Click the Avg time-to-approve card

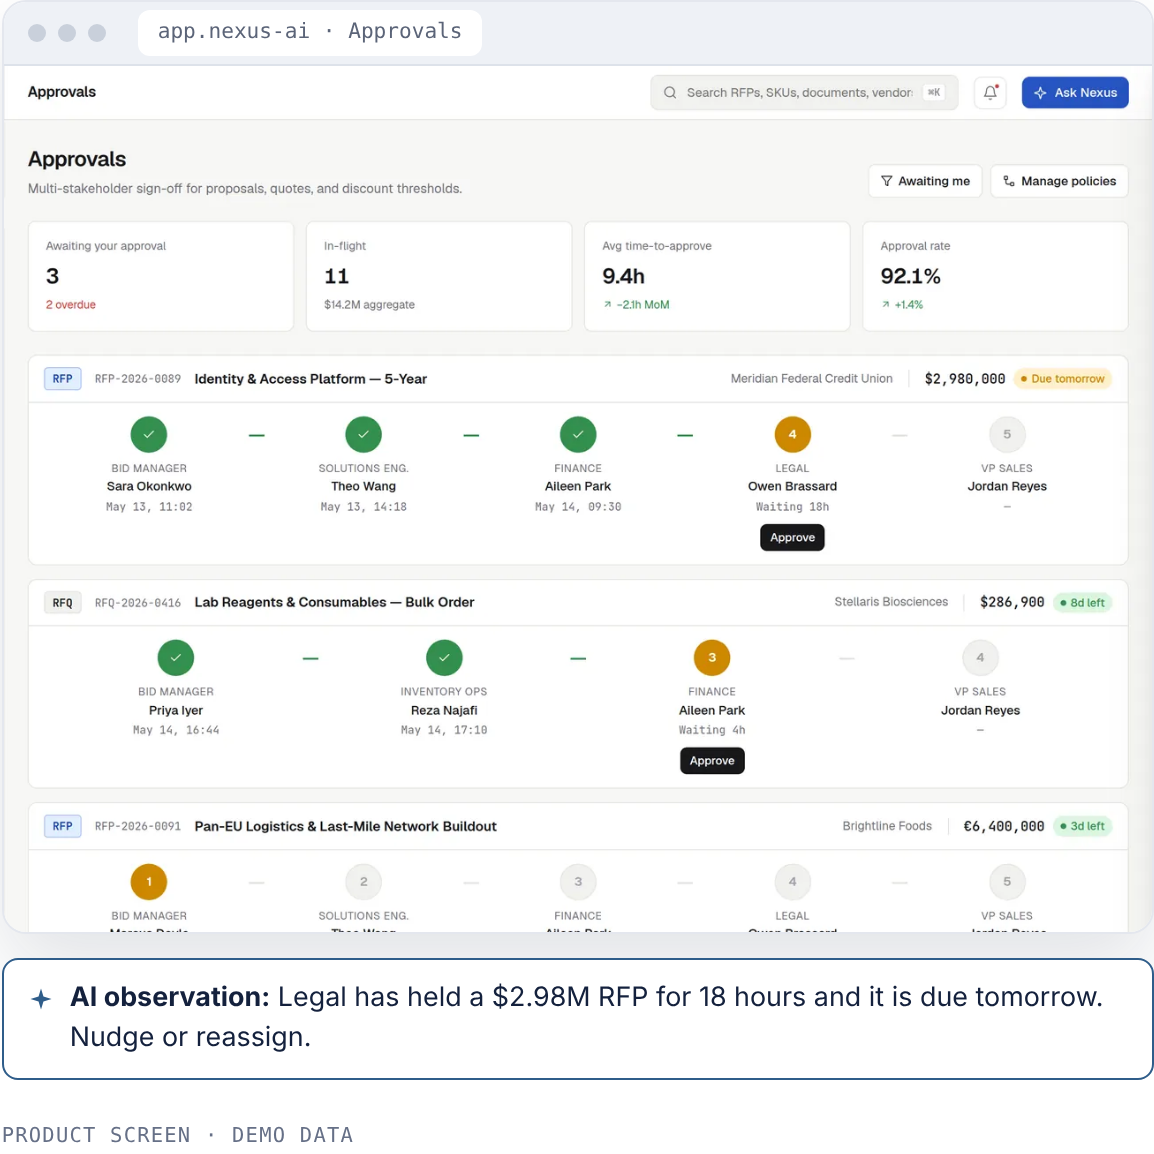tap(717, 276)
